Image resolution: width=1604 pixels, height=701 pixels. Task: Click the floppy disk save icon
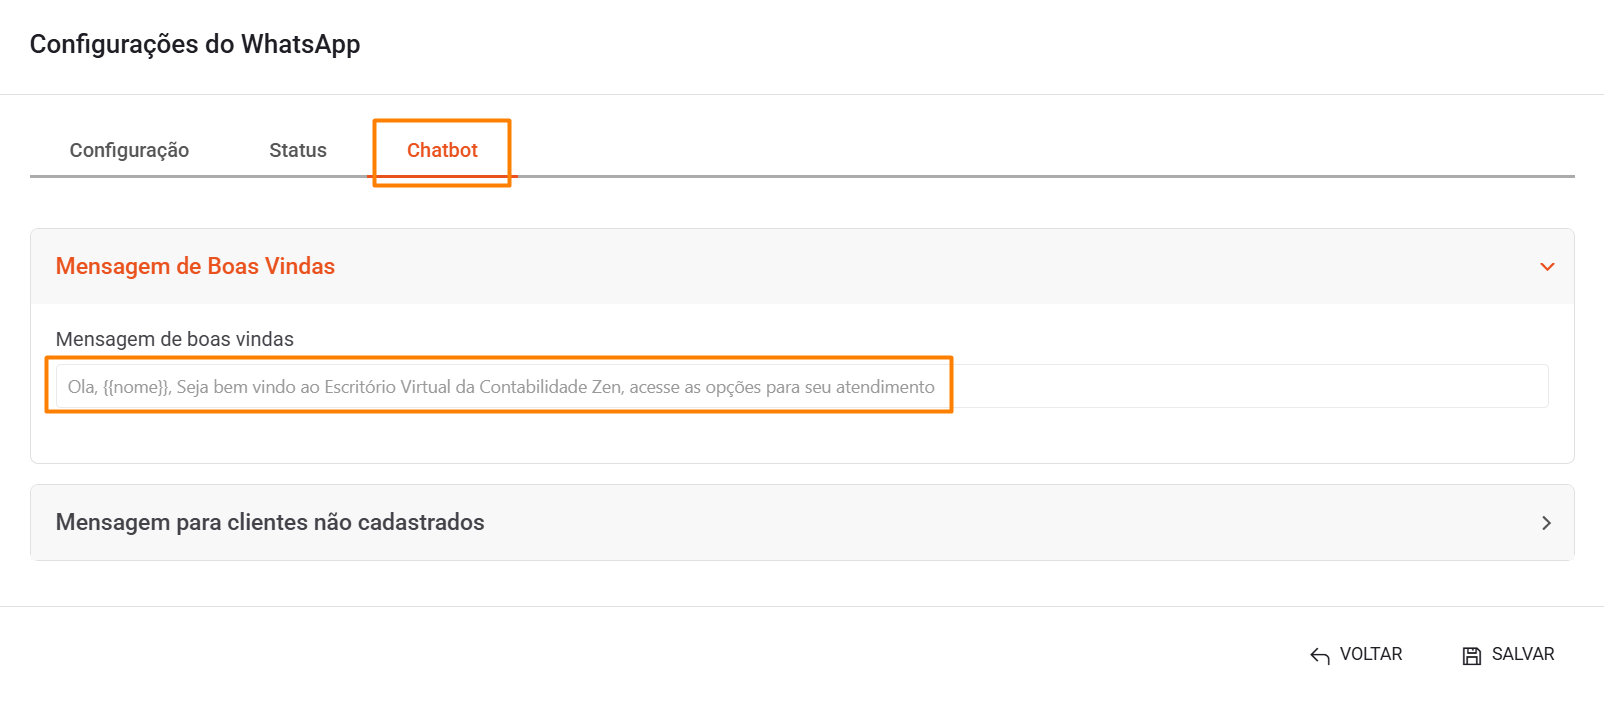1472,656
